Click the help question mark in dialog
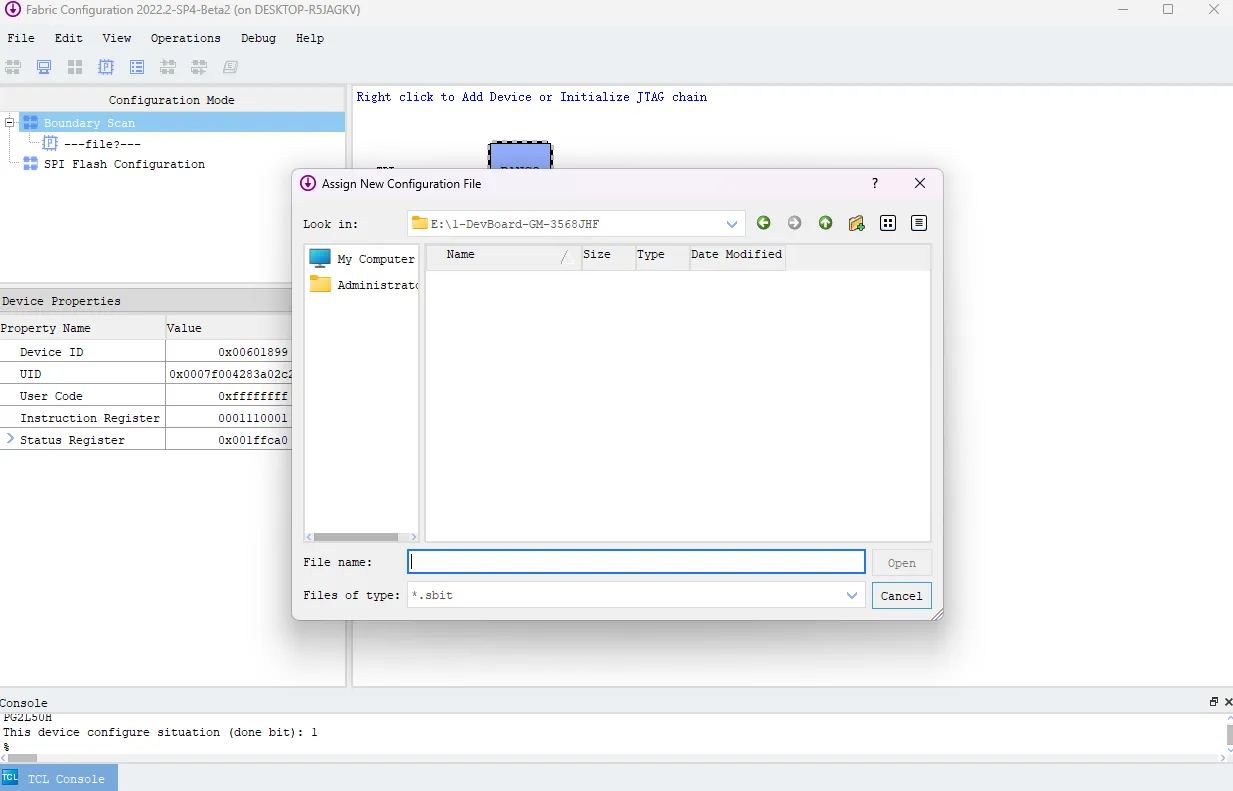 click(875, 184)
